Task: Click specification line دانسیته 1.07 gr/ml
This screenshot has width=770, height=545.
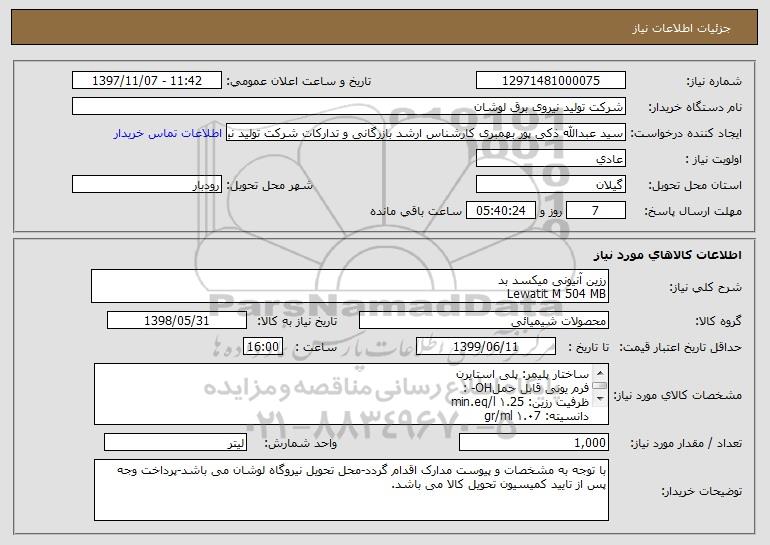Action: click(536, 416)
